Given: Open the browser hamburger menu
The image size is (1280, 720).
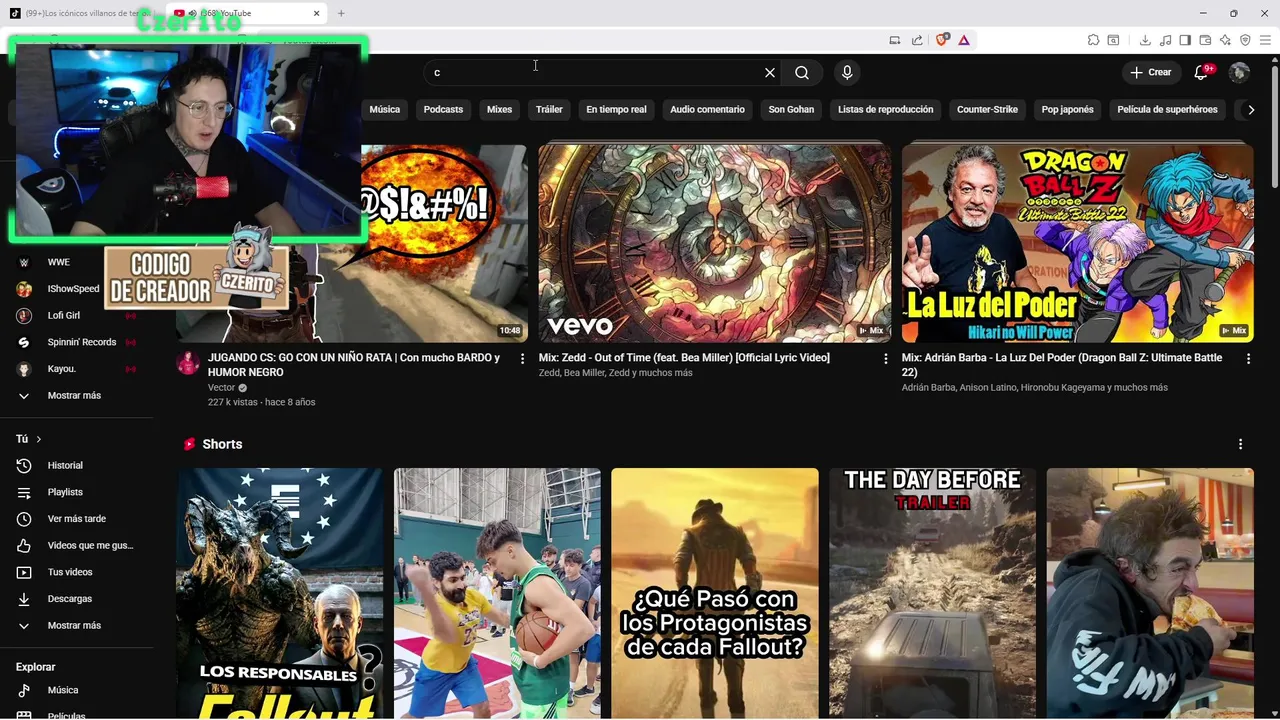Looking at the screenshot, I should (1265, 40).
